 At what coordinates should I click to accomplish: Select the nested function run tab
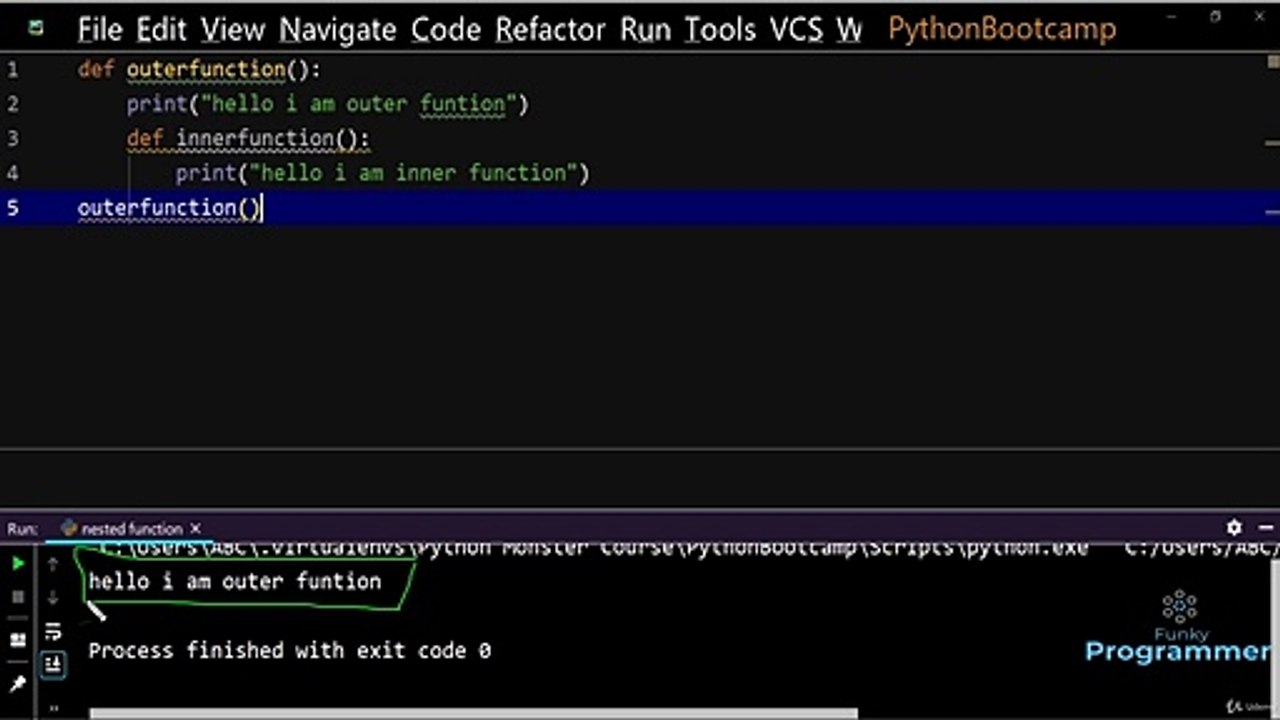click(130, 528)
